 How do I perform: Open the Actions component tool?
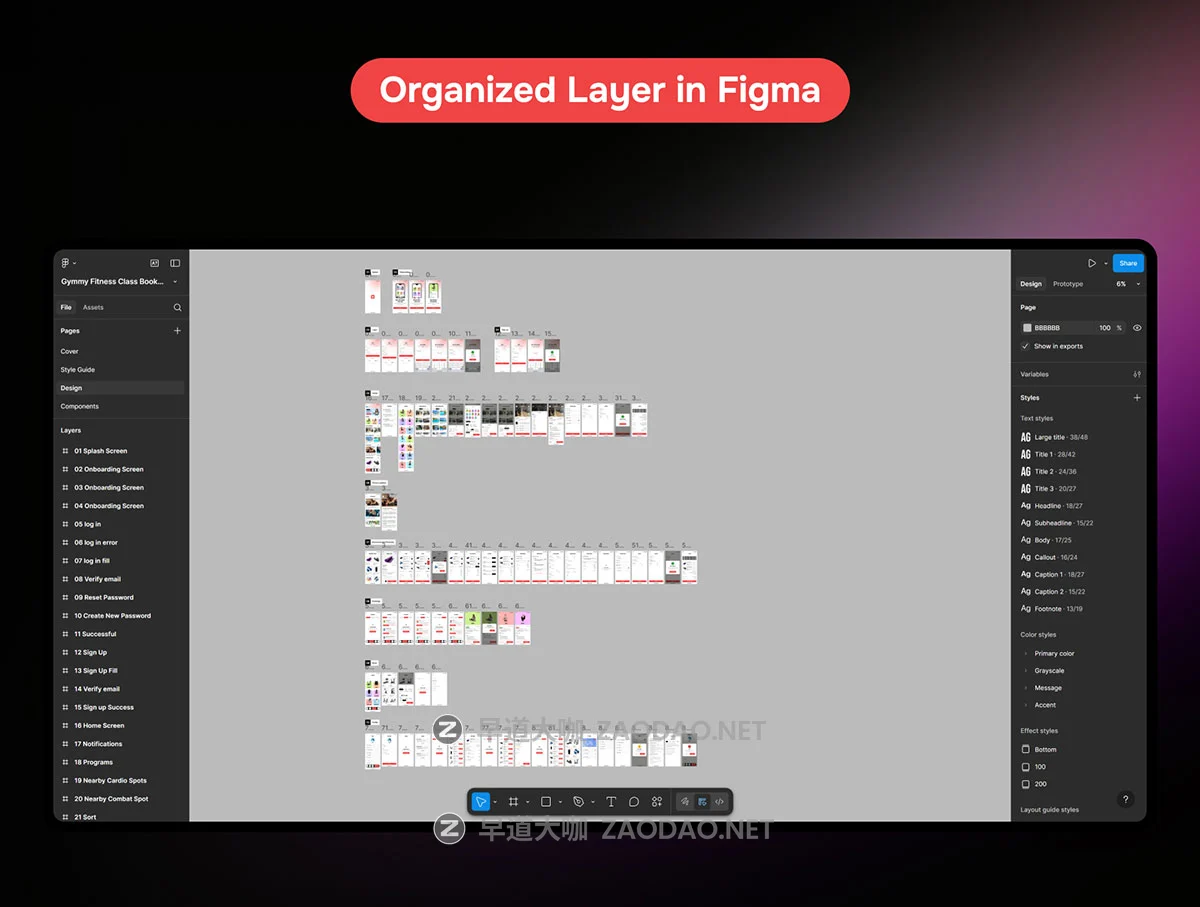657,802
